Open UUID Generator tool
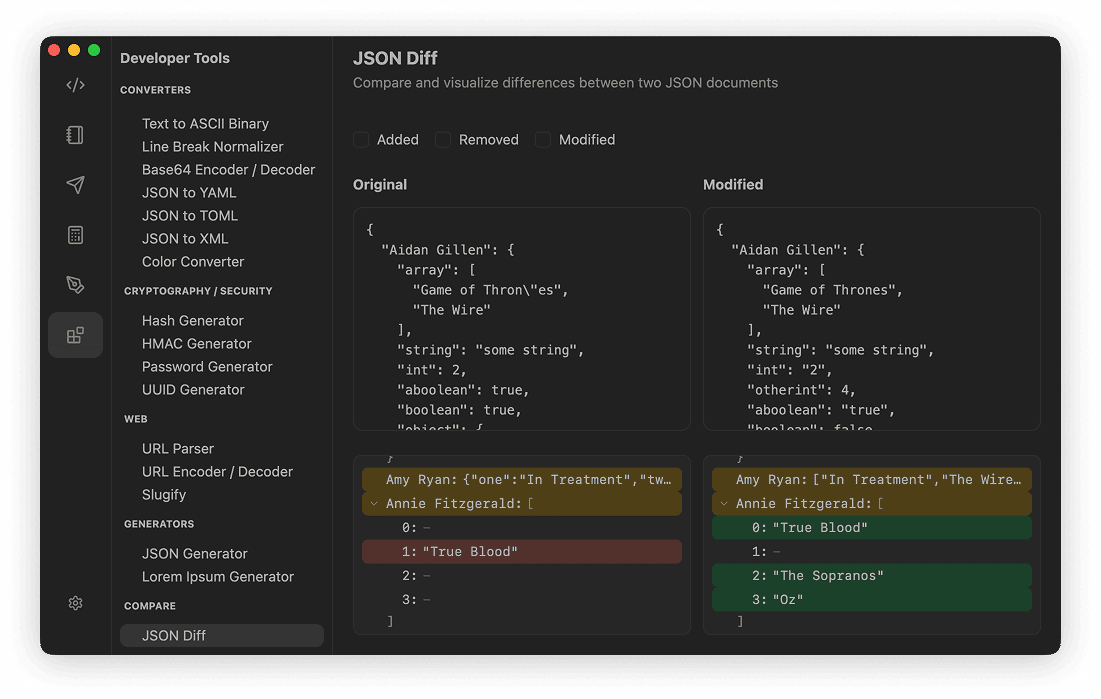The image size is (1101, 699). [x=193, y=390]
